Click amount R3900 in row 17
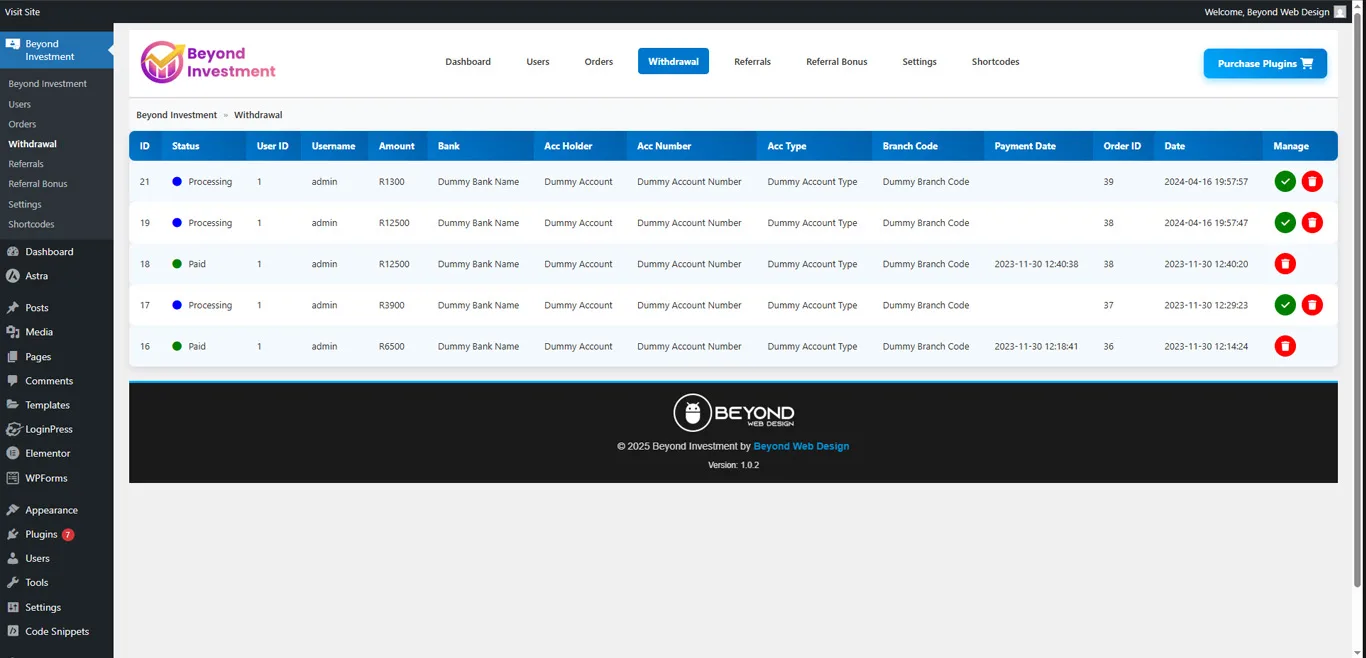 point(392,305)
